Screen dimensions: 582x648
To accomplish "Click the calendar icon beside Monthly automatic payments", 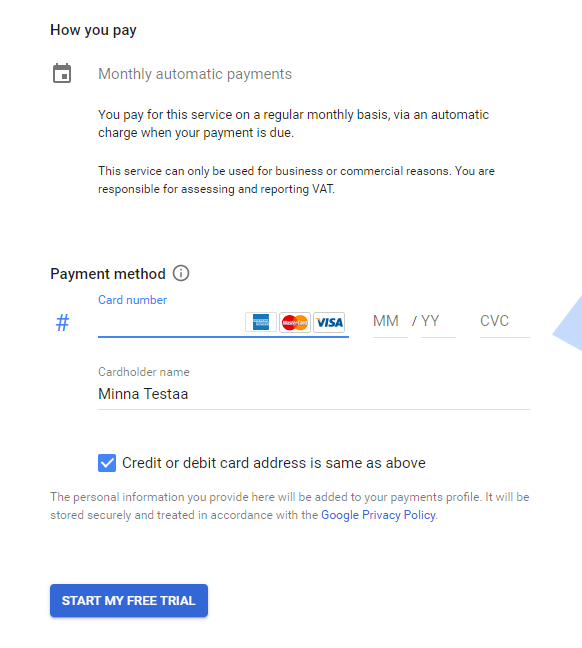I will tap(62, 74).
